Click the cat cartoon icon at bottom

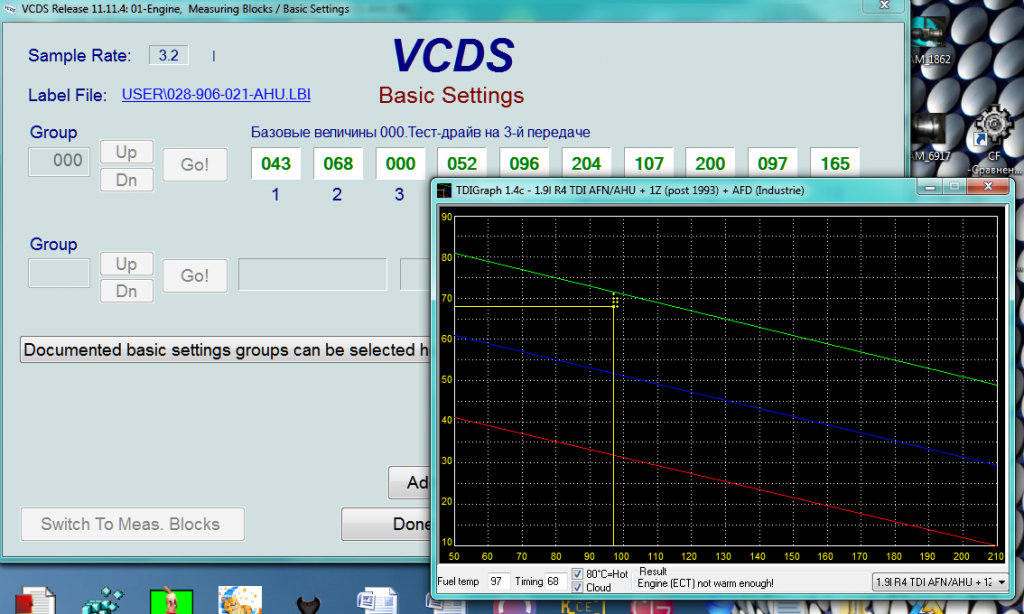[x=240, y=600]
